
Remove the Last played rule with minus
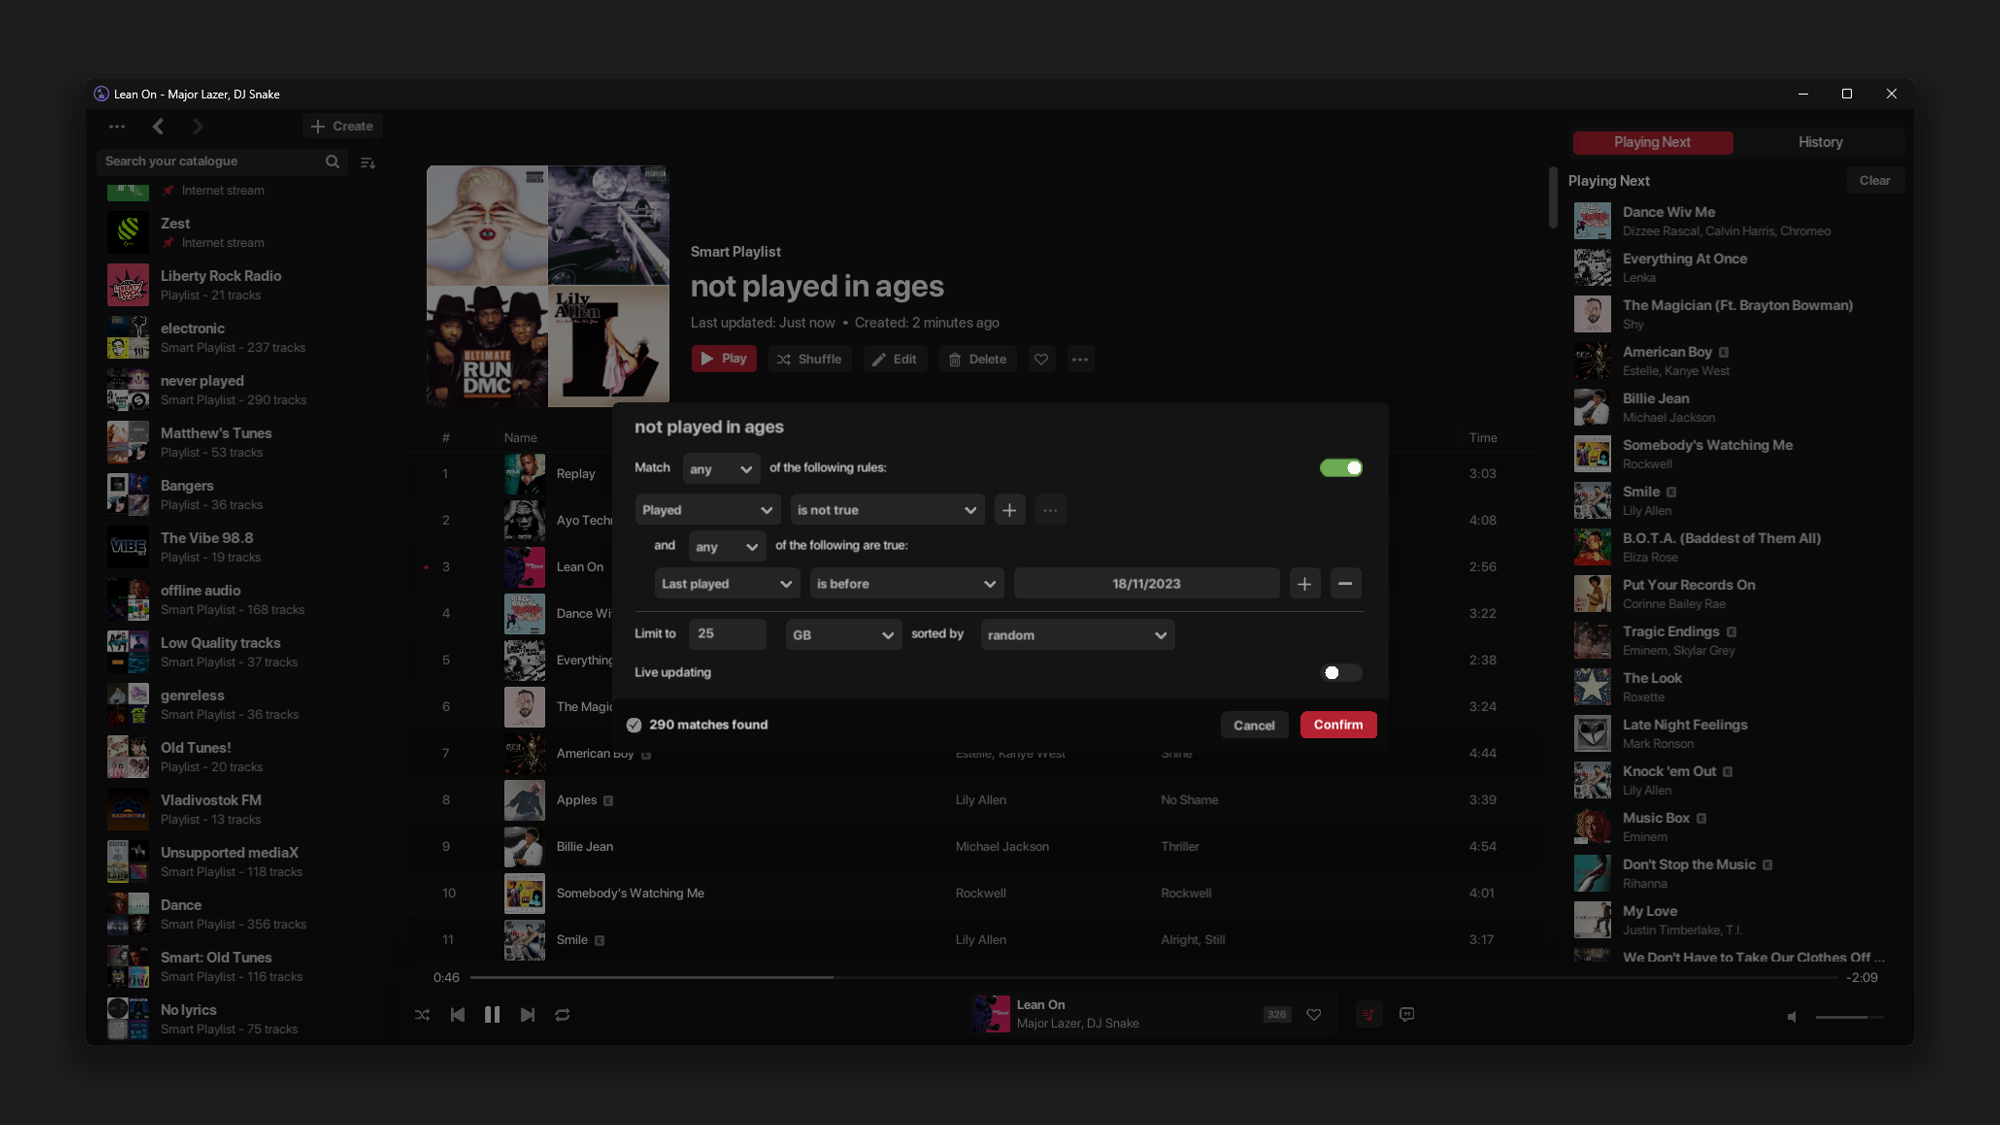pyautogui.click(x=1345, y=584)
